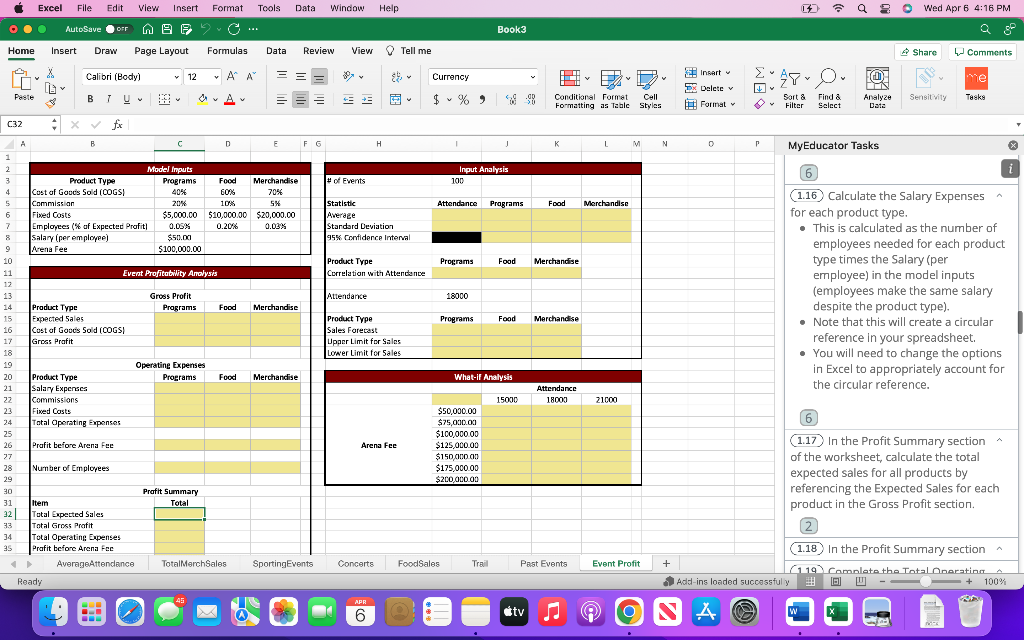1024x640 pixels.
Task: Close the MyEducator Tasks panel
Action: point(1013,146)
